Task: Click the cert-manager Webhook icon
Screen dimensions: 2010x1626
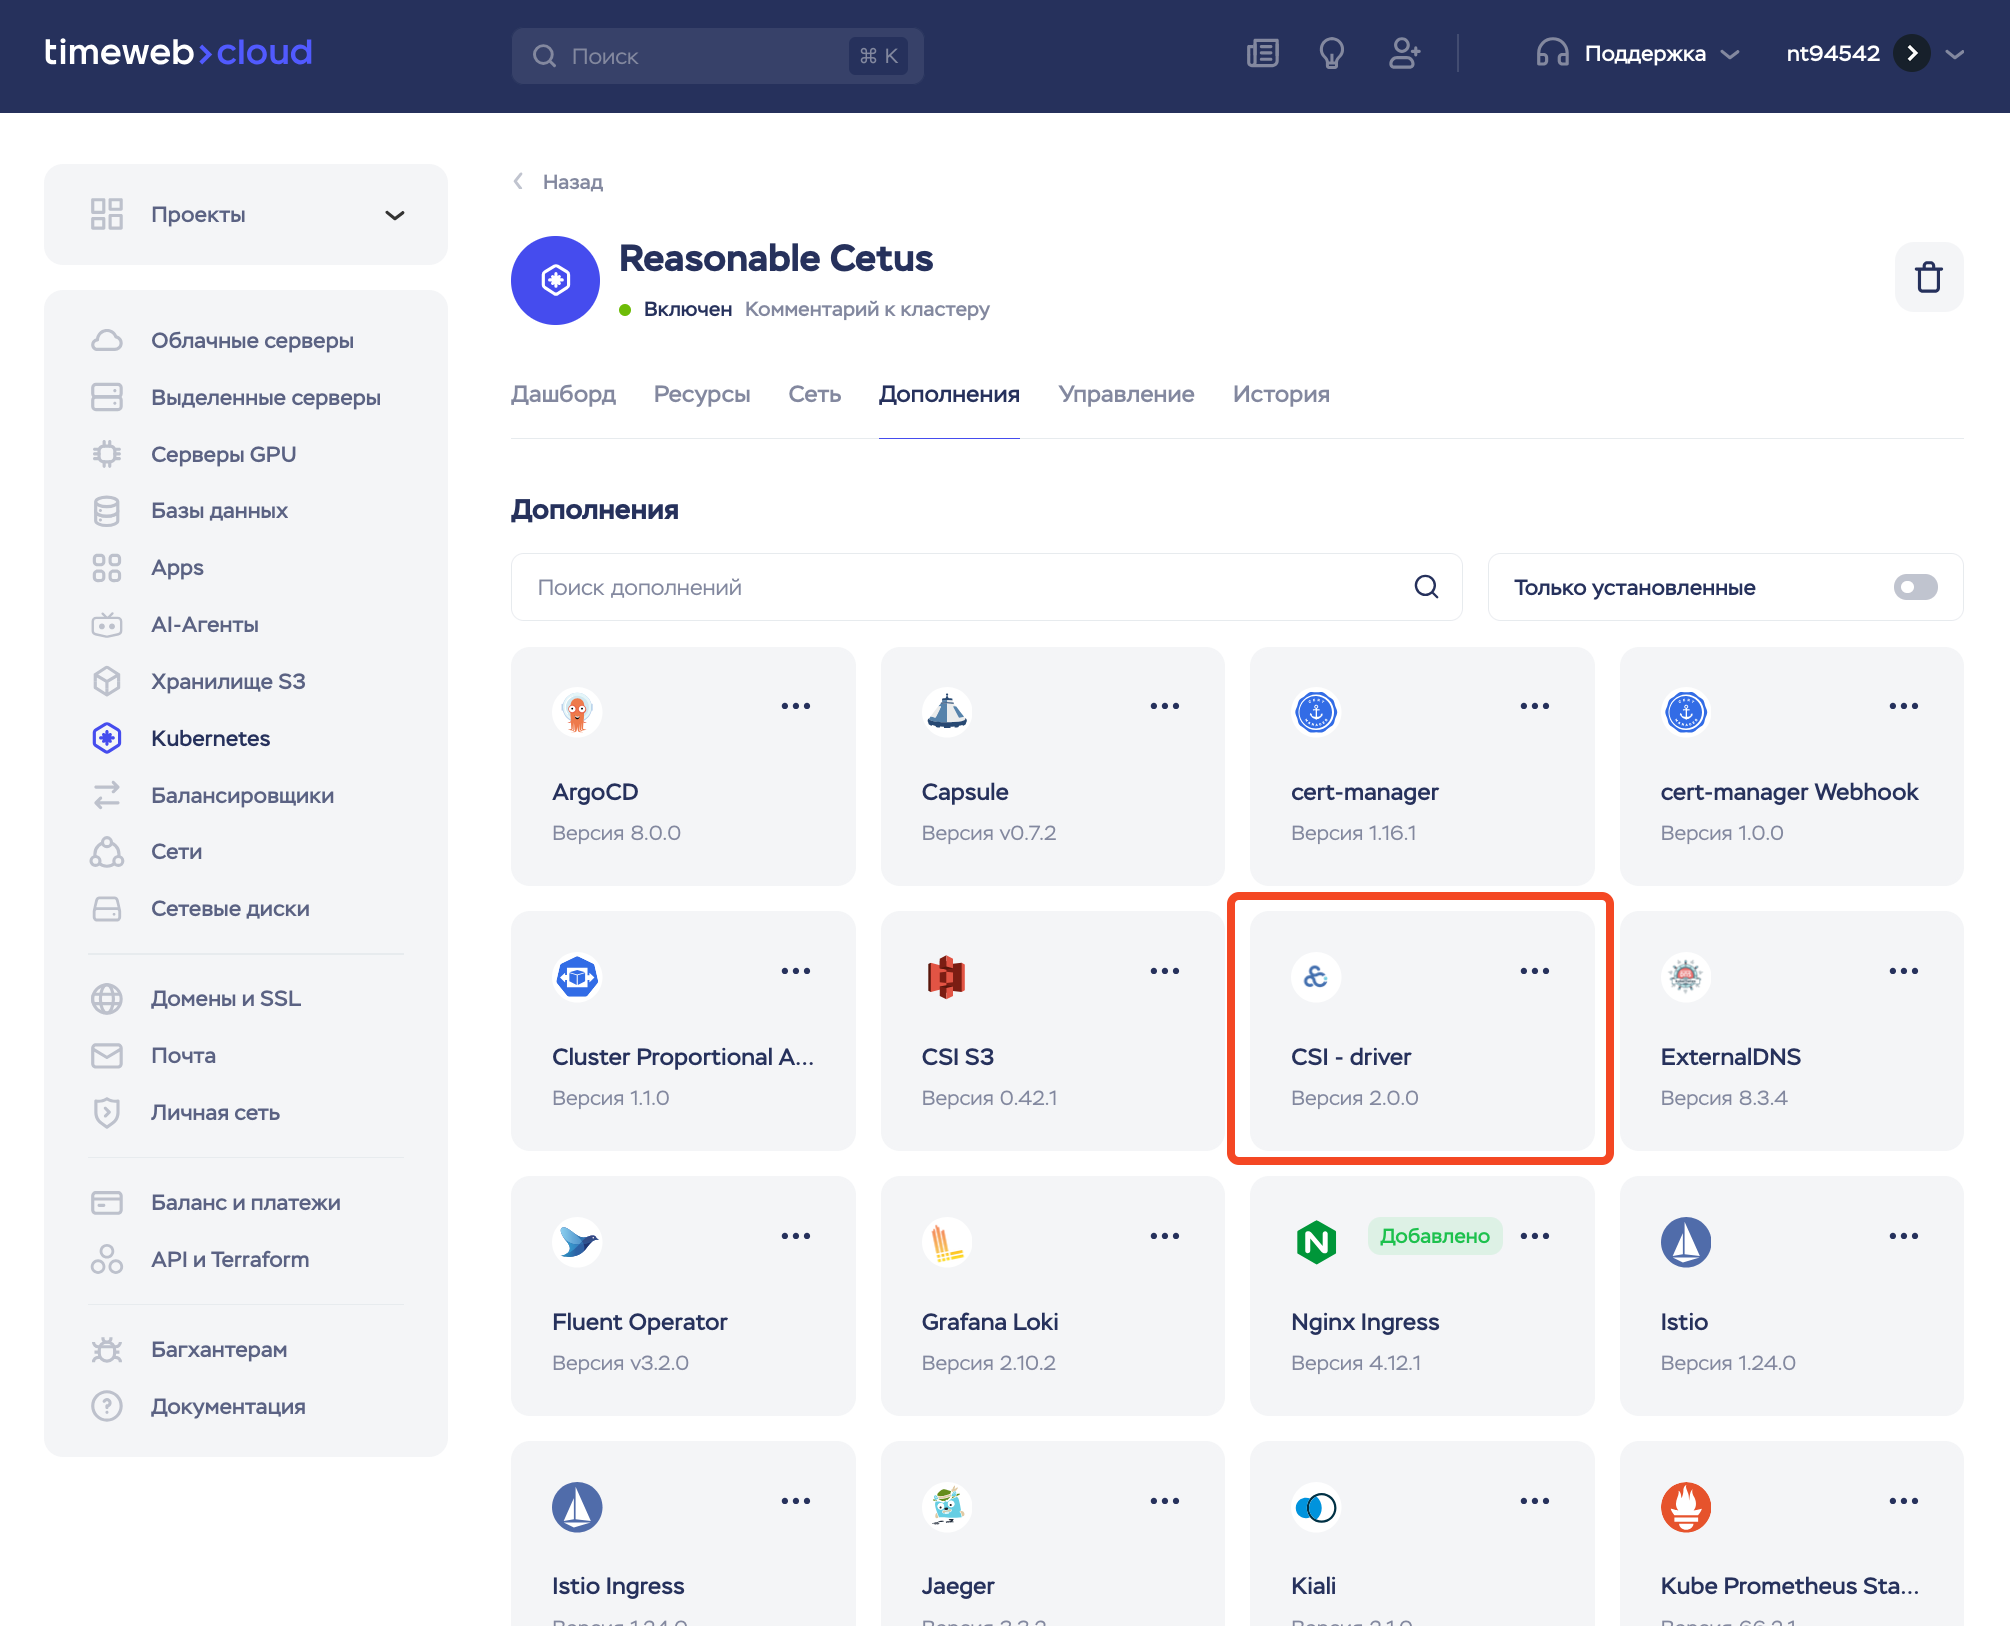Action: [1686, 712]
